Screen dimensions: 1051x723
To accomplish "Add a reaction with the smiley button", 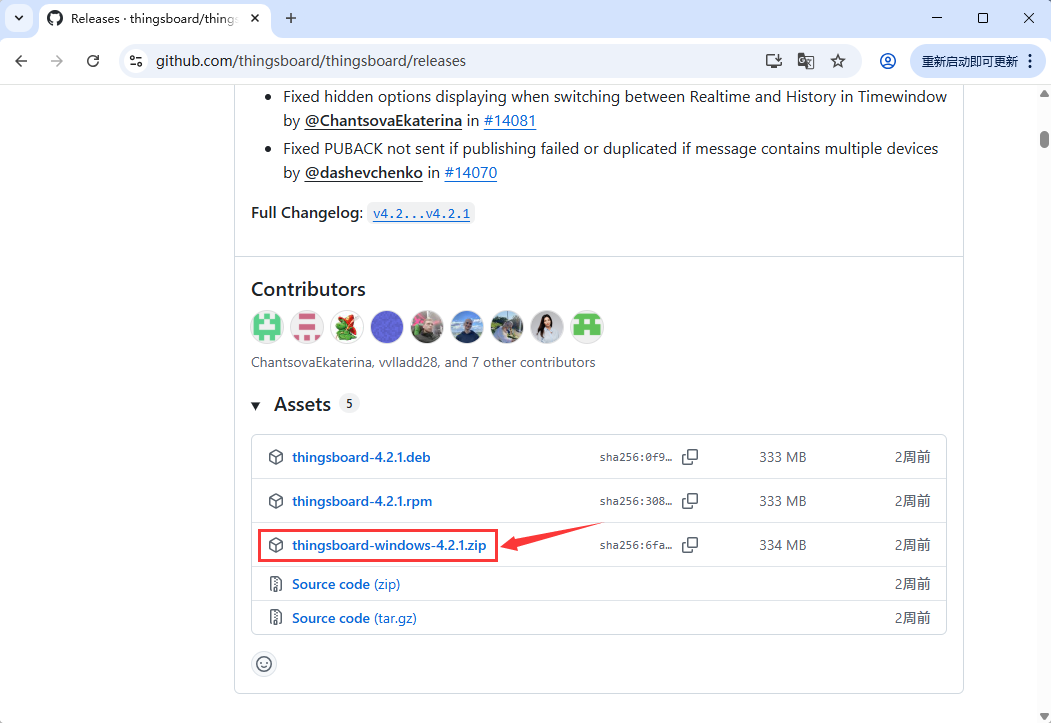I will point(264,664).
